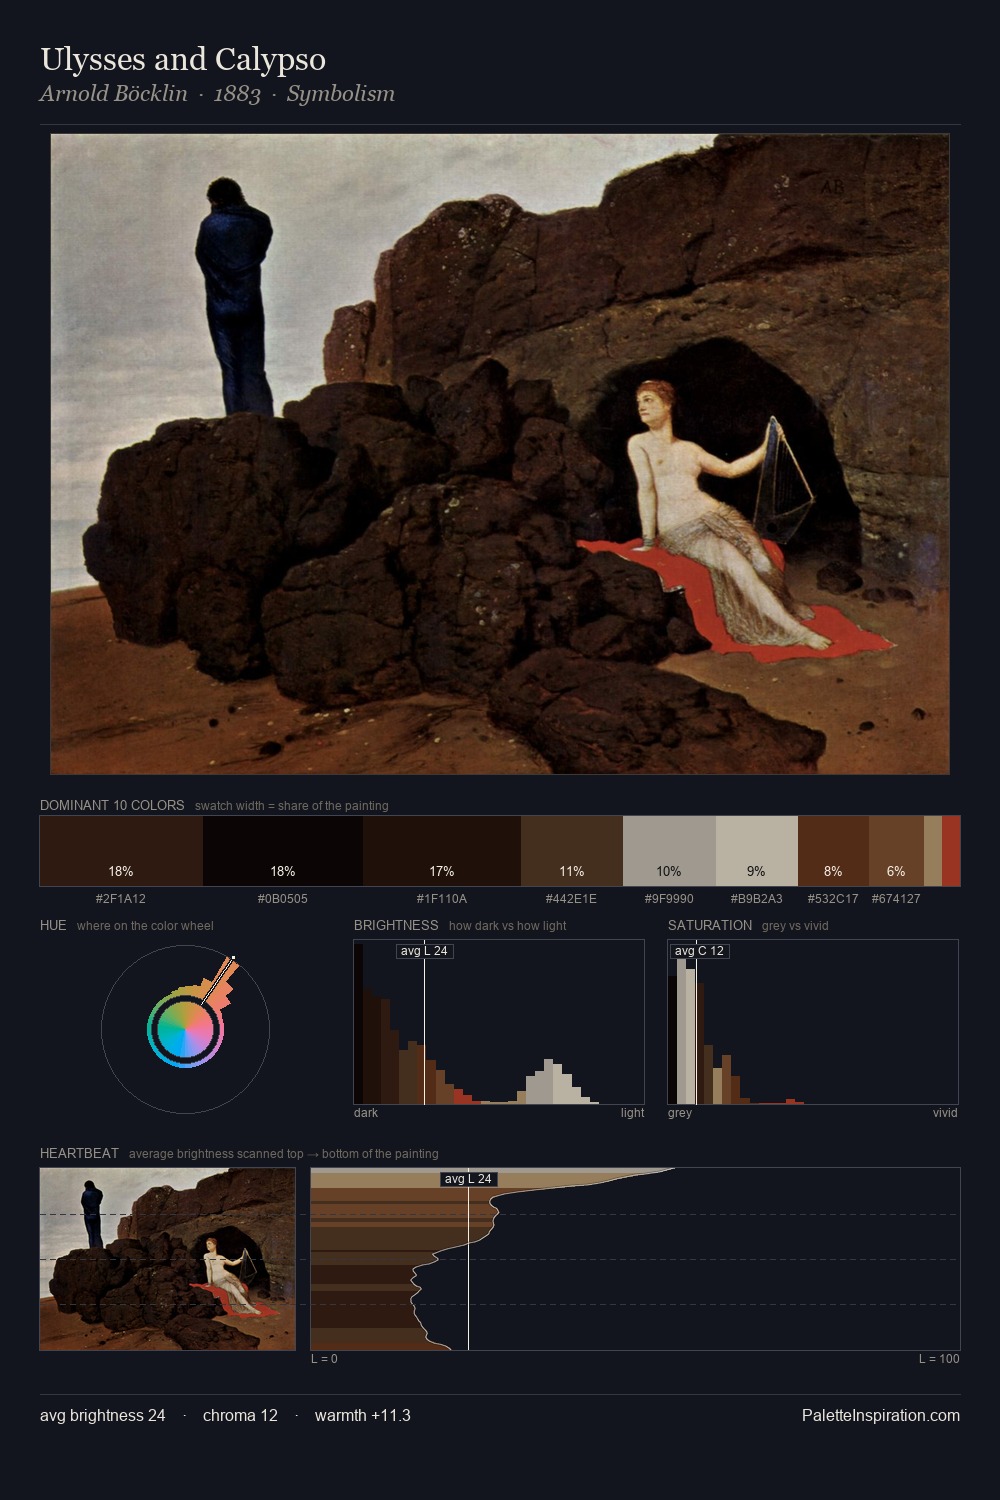Click the L = 0 axis label
The width and height of the screenshot is (1000, 1500).
324,1359
